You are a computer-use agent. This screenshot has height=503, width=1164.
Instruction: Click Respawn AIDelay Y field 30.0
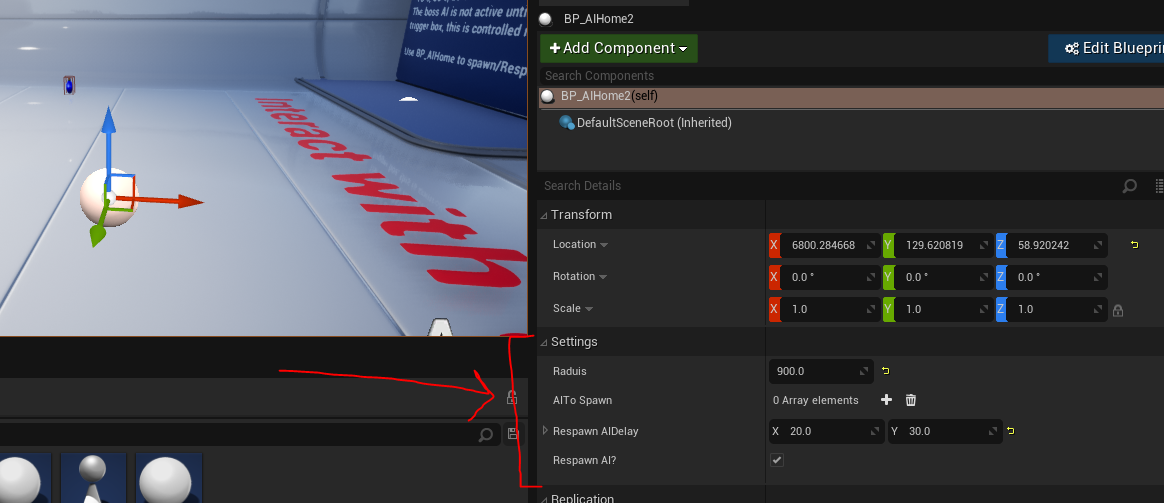945,431
